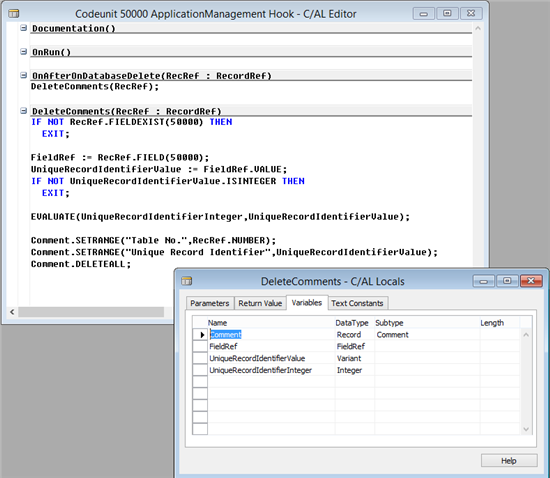This screenshot has width=550, height=478.
Task: Collapse the Documentation() section
Action: (x=24, y=28)
